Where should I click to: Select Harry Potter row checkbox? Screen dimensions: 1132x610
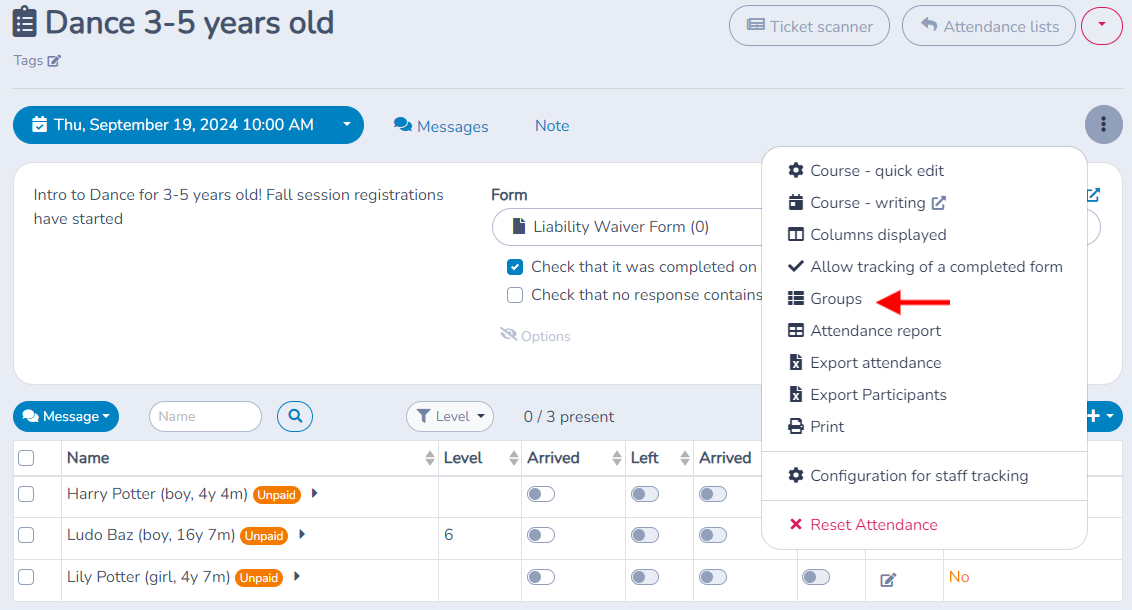pyautogui.click(x=26, y=494)
